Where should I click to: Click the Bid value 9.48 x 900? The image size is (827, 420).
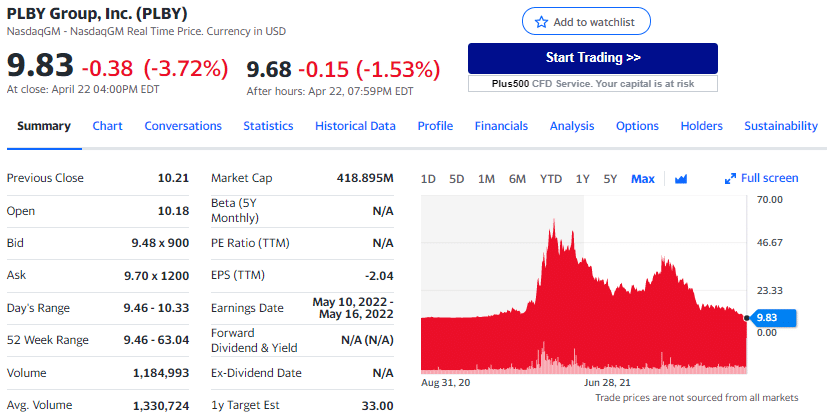pyautogui.click(x=160, y=243)
